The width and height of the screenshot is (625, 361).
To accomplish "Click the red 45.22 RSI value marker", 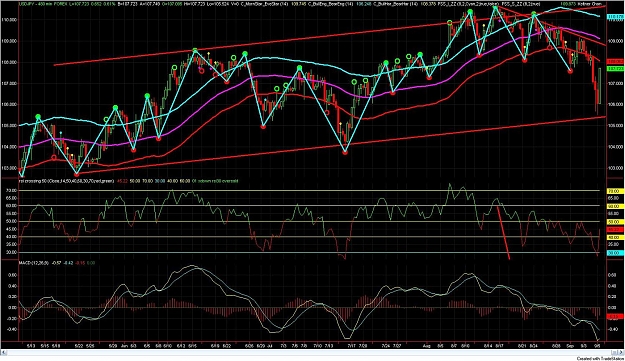I will pyautogui.click(x=615, y=230).
